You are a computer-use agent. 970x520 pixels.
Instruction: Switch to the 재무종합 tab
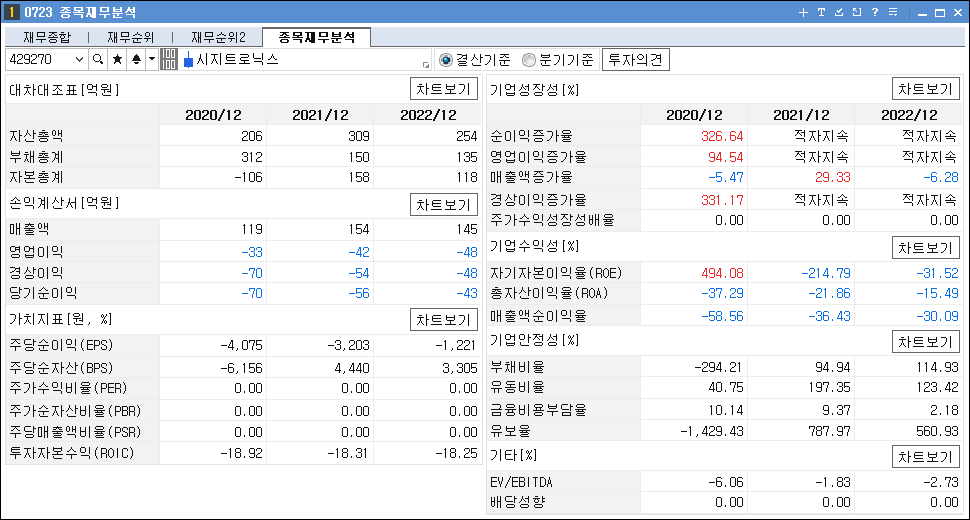pyautogui.click(x=47, y=38)
